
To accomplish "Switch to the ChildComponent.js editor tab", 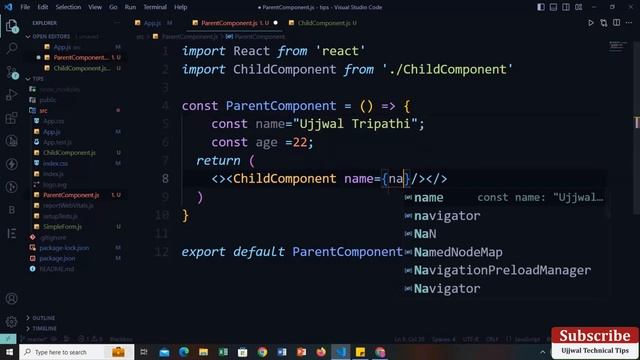I will click(x=323, y=23).
